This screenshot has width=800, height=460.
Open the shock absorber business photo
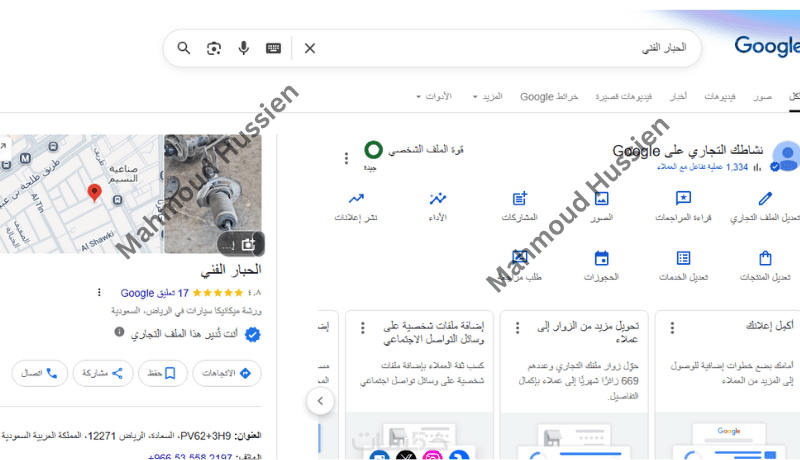213,194
